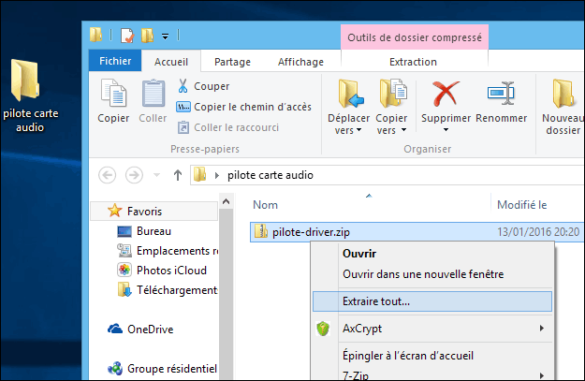Click the date 13/01/2016 20:20
Screen dimensions: 585x381
coord(538,232)
